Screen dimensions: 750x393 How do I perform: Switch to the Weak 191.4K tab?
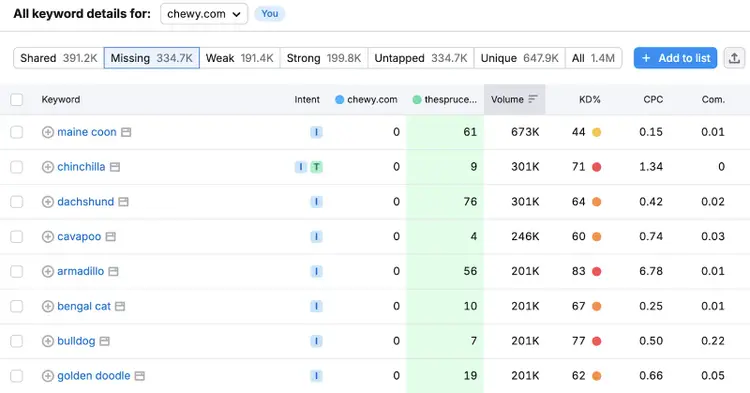click(240, 58)
